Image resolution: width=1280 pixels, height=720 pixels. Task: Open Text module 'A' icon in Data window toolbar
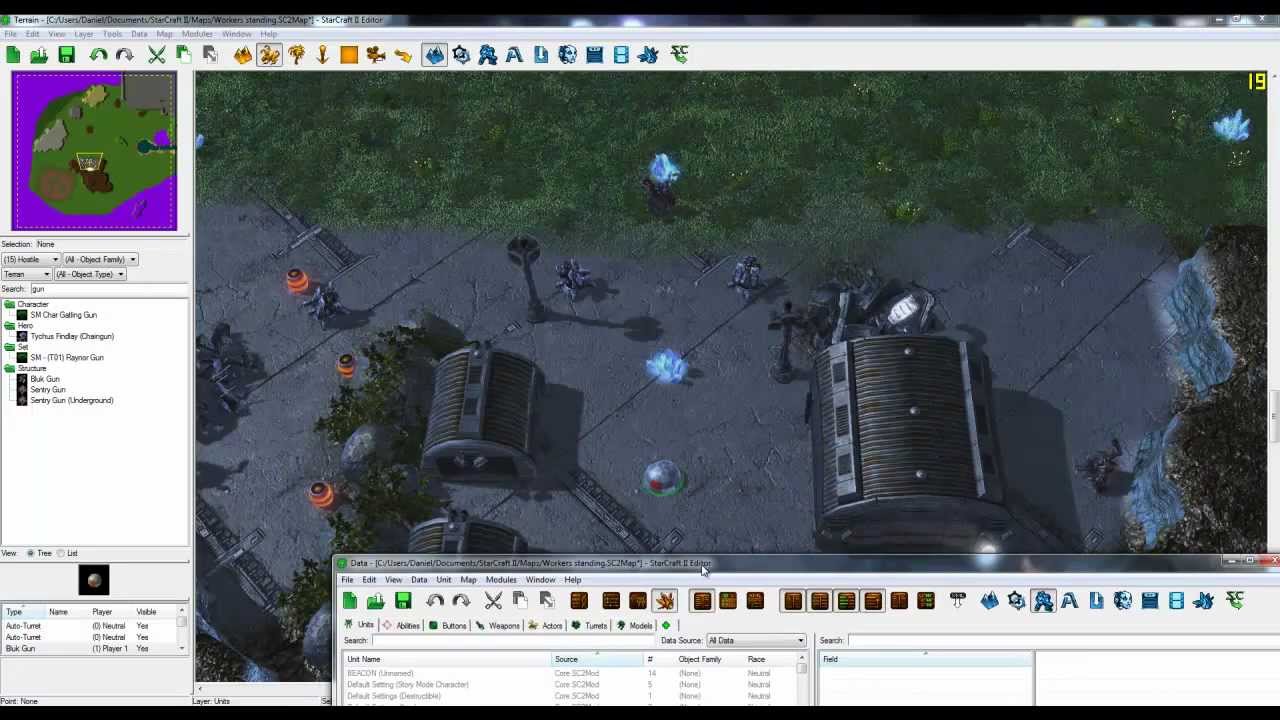1070,600
